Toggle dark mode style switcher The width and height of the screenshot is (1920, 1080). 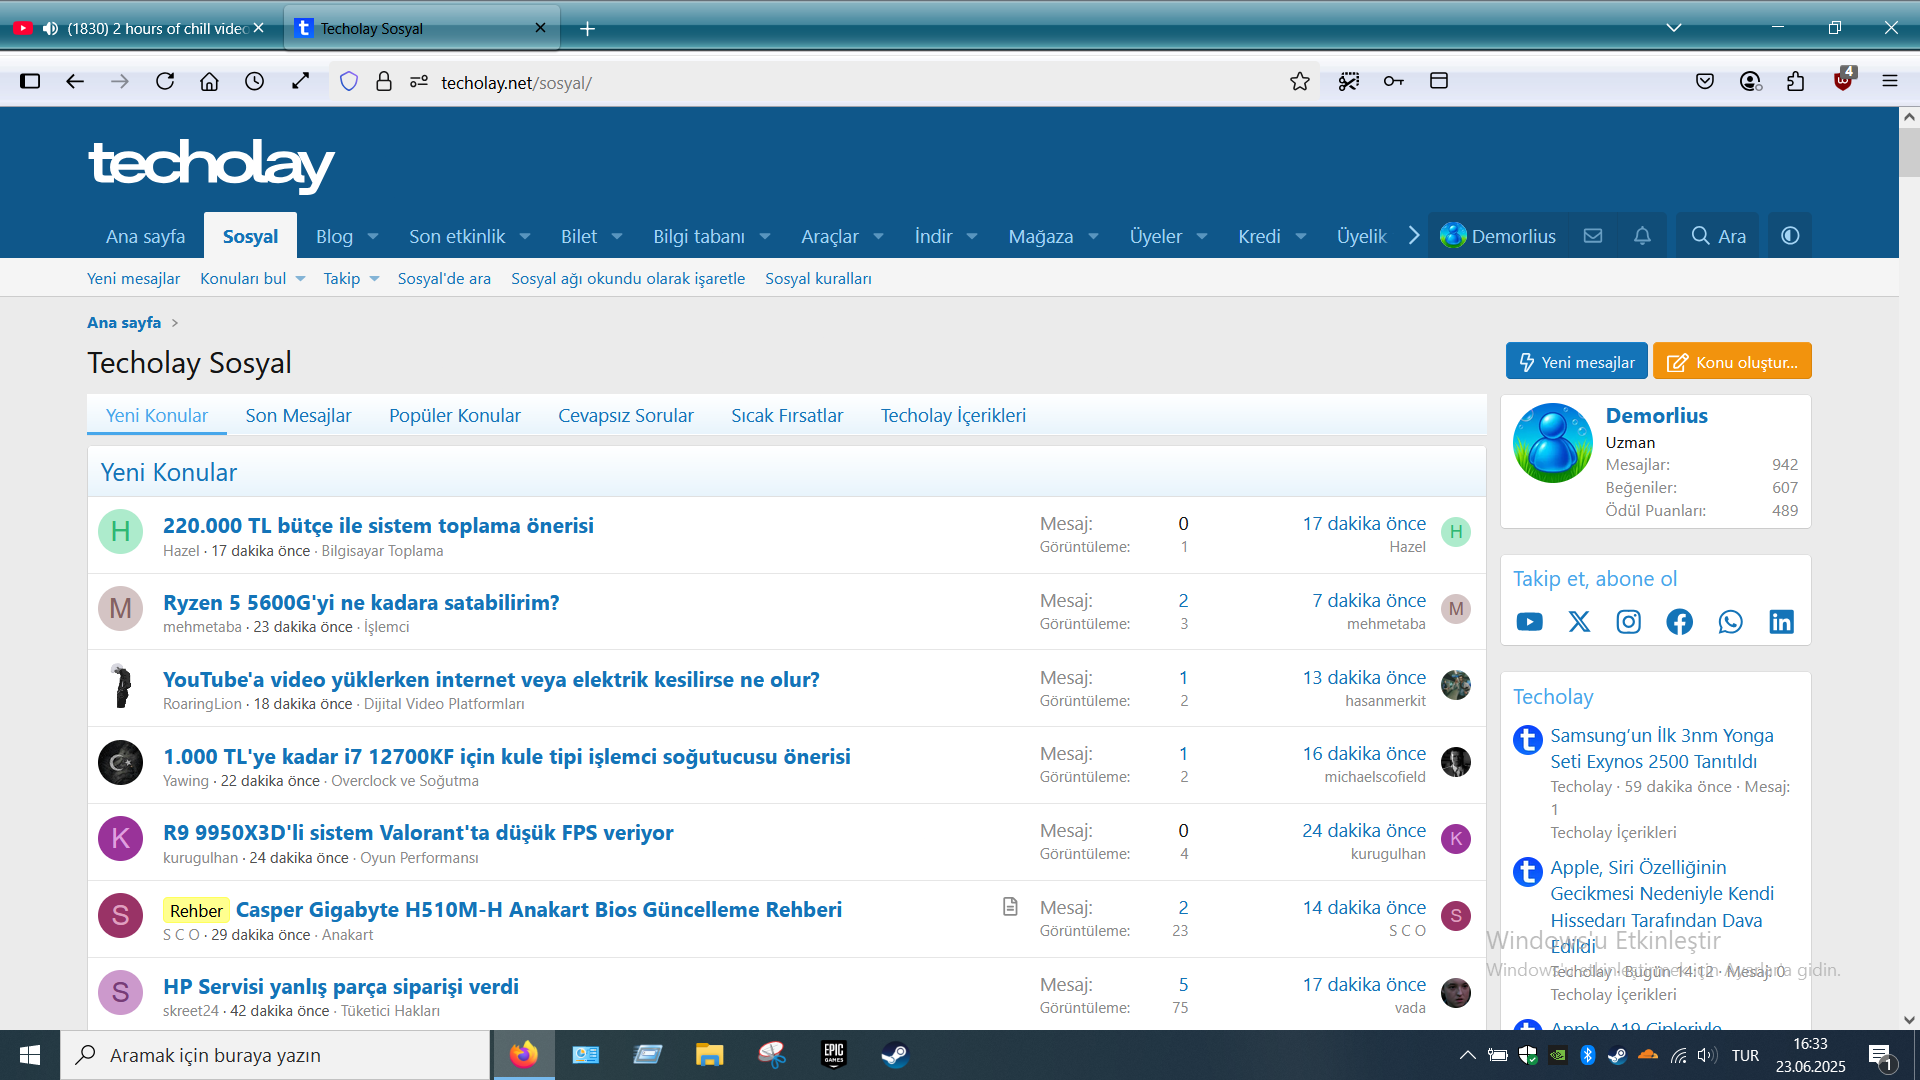point(1790,236)
